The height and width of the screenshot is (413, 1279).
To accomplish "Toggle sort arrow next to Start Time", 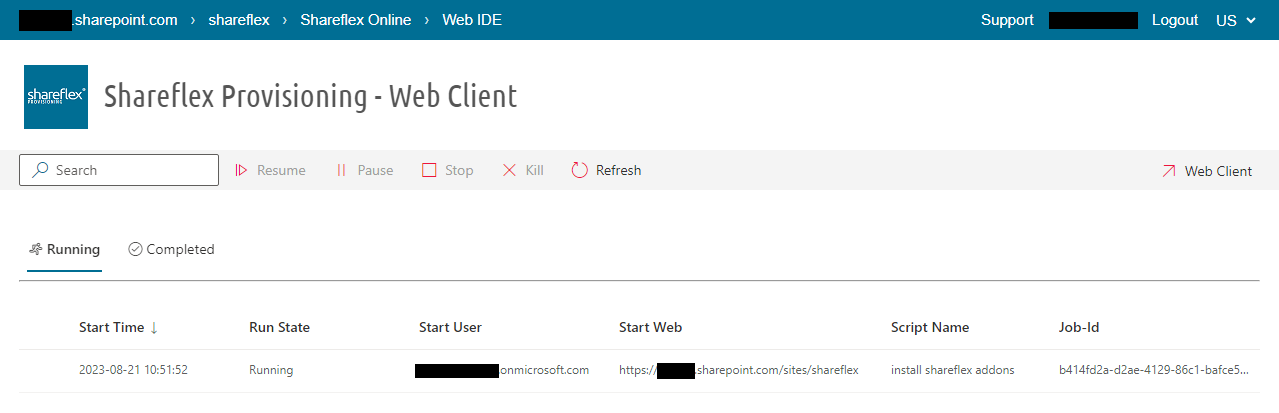I will 154,327.
